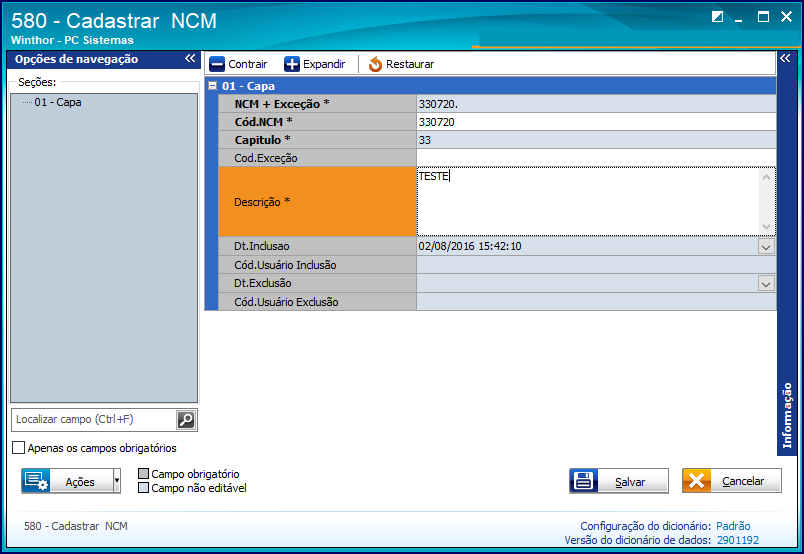Image resolution: width=804 pixels, height=554 pixels.
Task: Click the Capitulo value 33
Action: (x=596, y=140)
